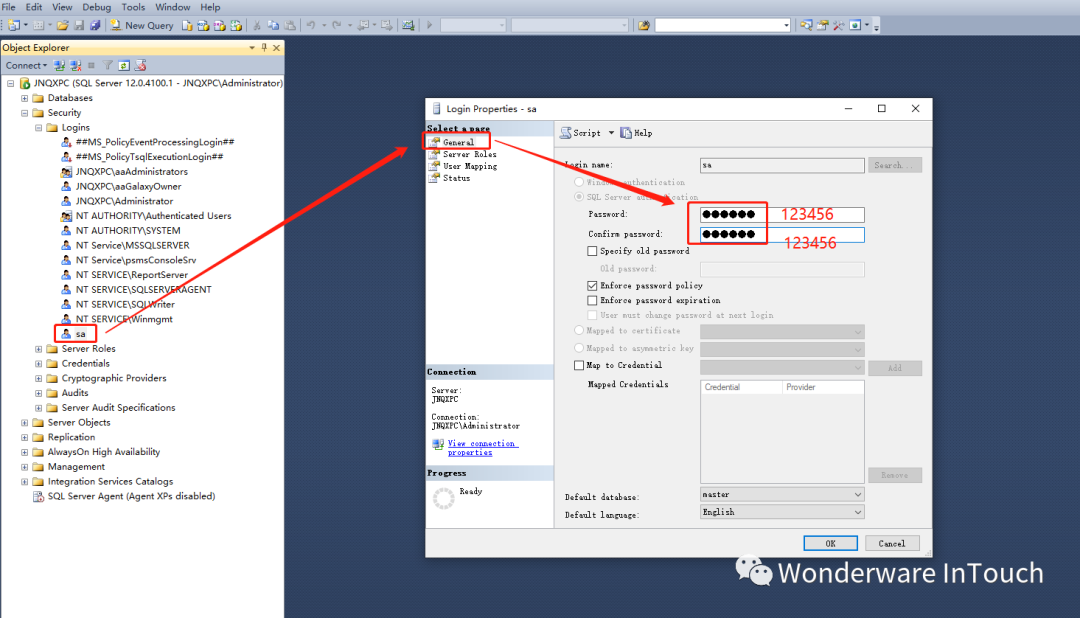Click the Password field
Screen dimensions: 1080x618
pyautogui.click(x=782, y=214)
